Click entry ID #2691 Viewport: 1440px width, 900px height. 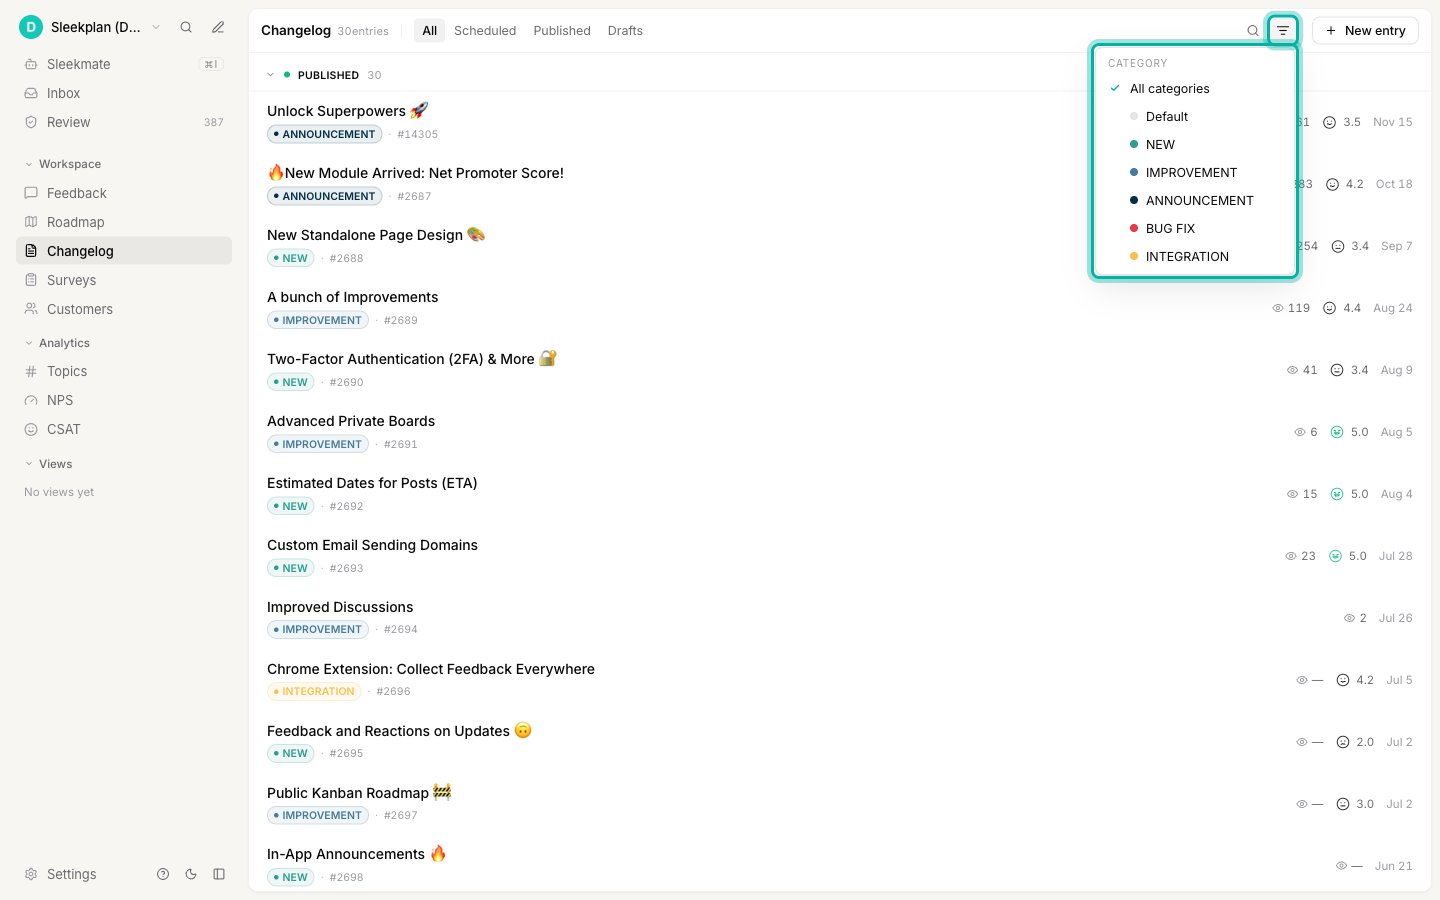coord(401,444)
